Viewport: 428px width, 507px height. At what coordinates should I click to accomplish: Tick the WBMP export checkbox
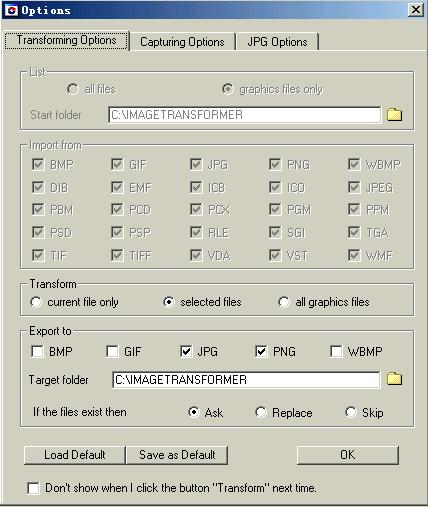(336, 351)
